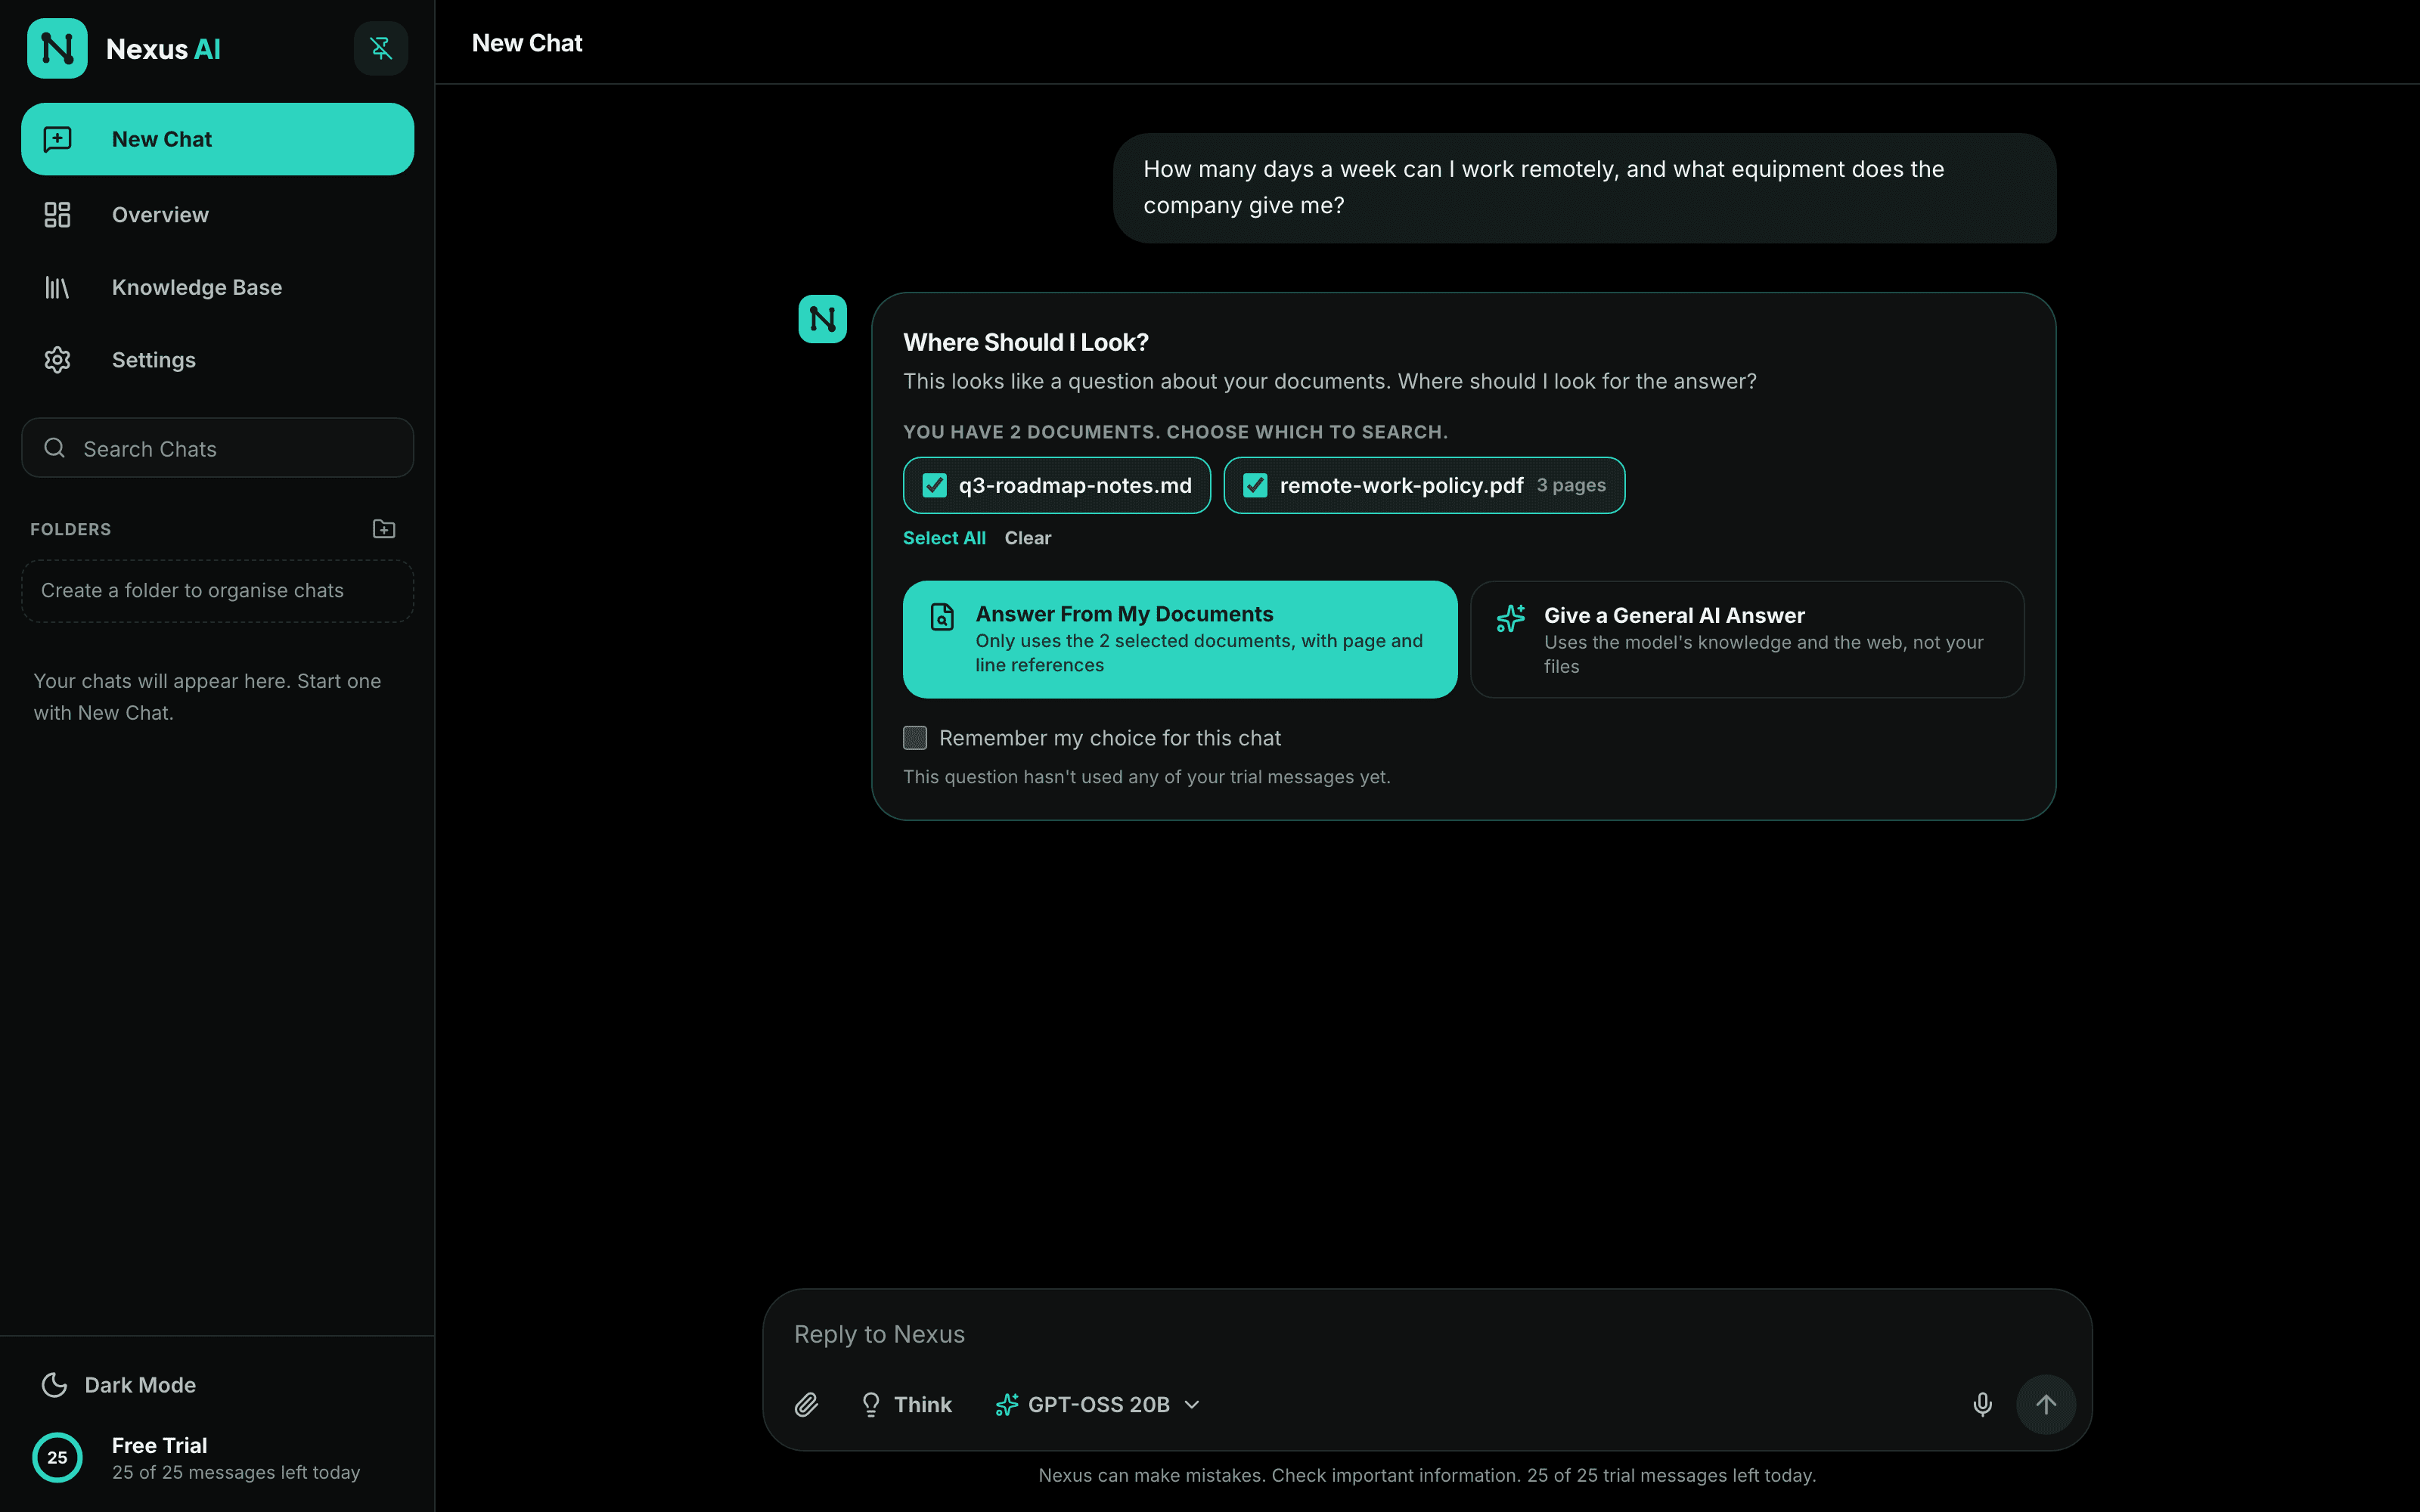Viewport: 2420px width, 1512px height.
Task: Click the Nexus AI logo icon in sidebar
Action: coord(57,48)
